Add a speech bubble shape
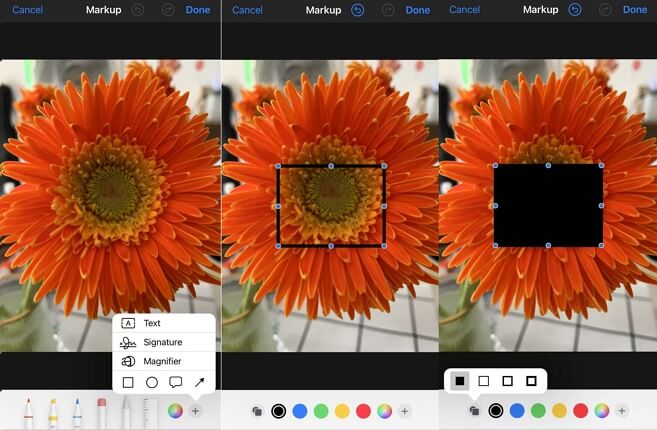Viewport: 657px width, 430px height. [x=176, y=382]
